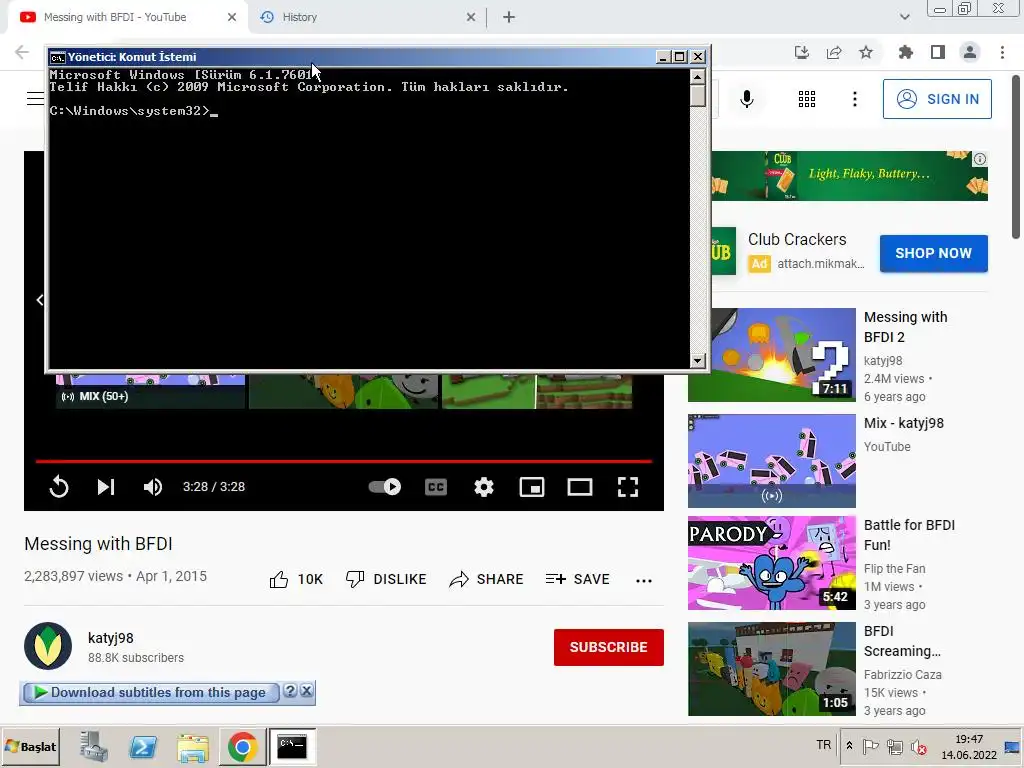The image size is (1024, 768).
Task: Click the browser back arrow
Action: coord(22,52)
